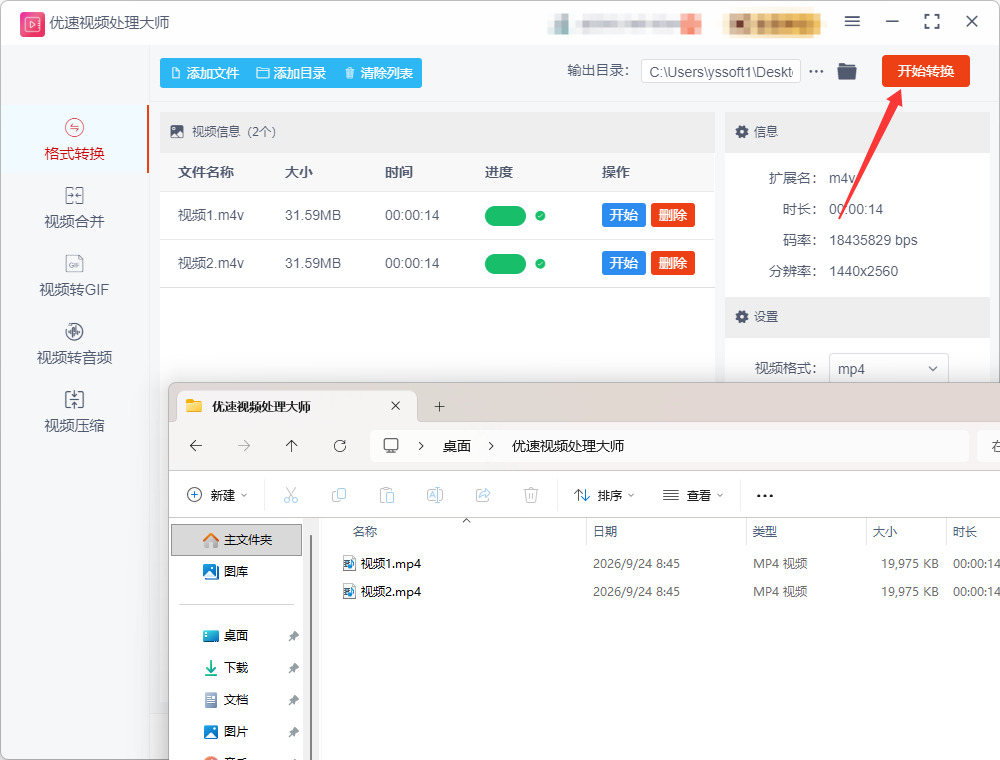Click the output directory path field
1000x760 pixels.
tap(721, 72)
